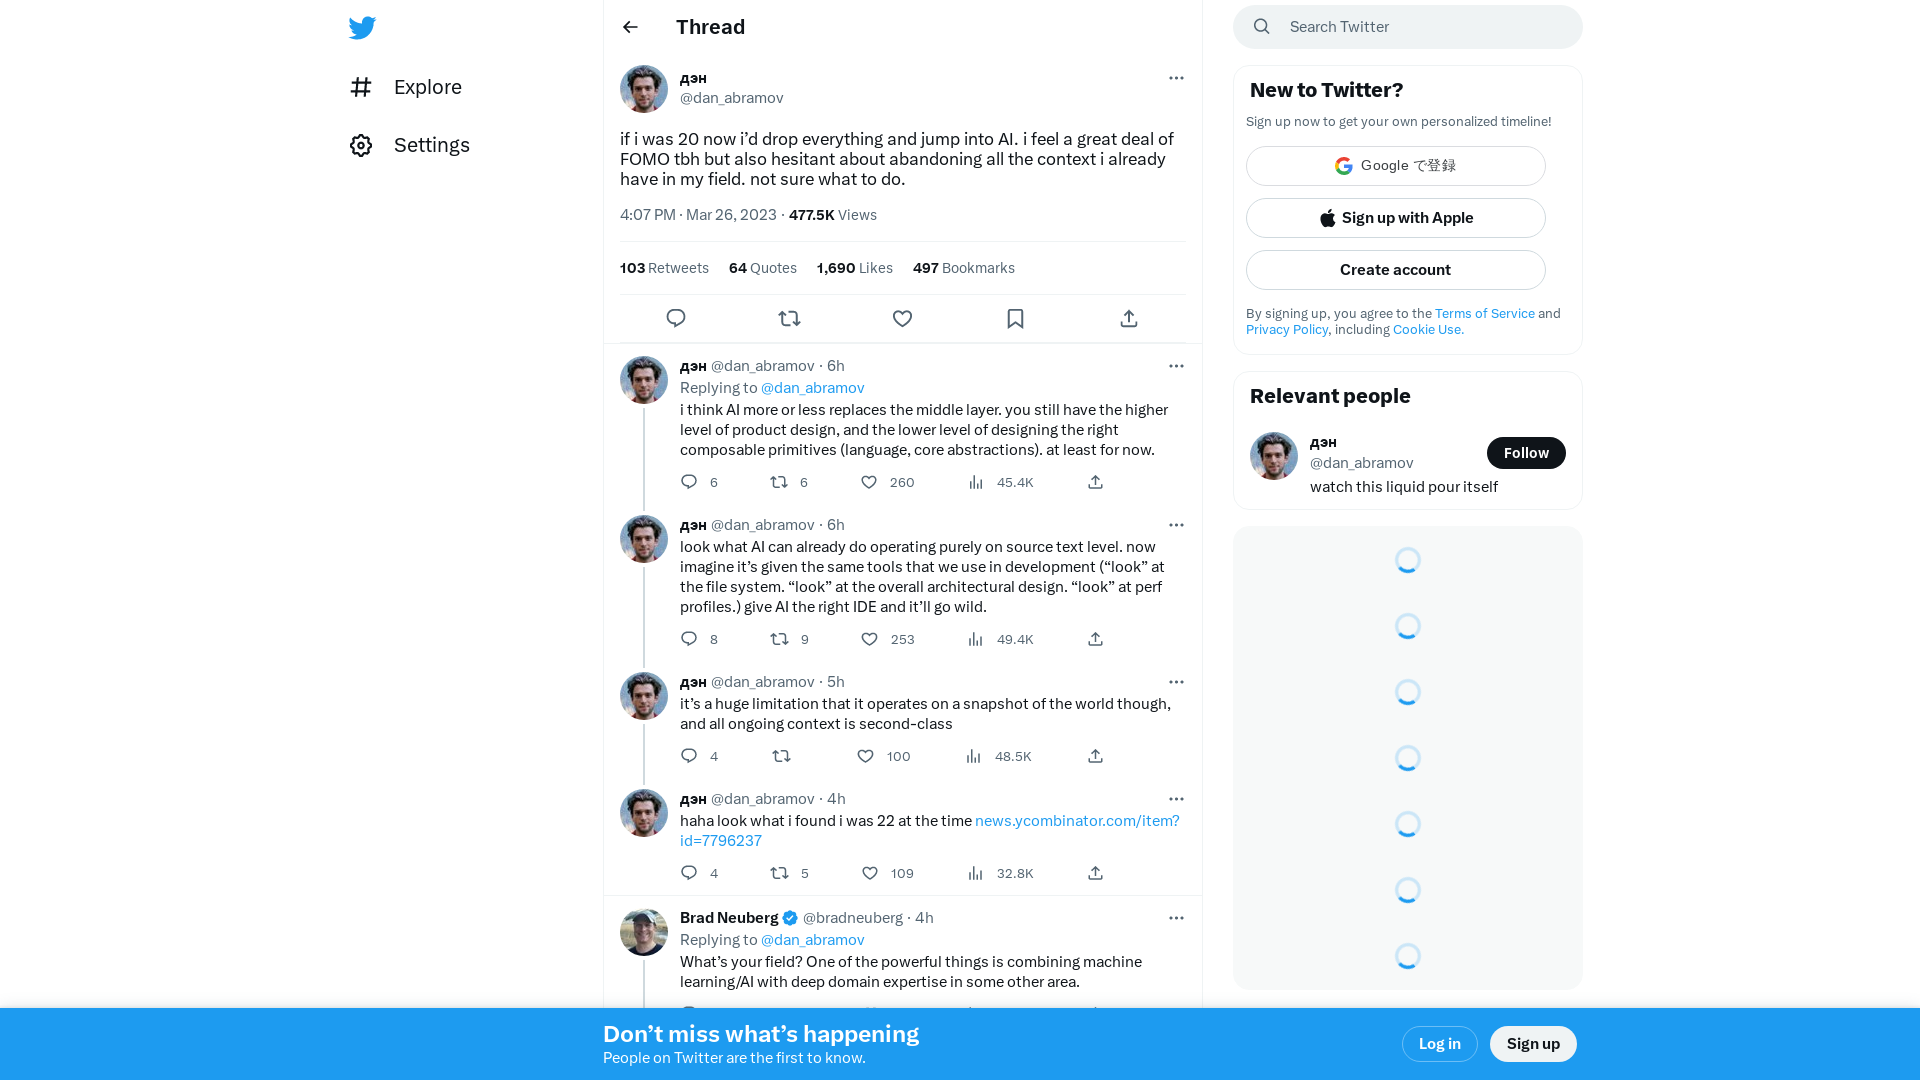Click the like heart icon on main tweet
This screenshot has width=1920, height=1080.
click(x=902, y=318)
